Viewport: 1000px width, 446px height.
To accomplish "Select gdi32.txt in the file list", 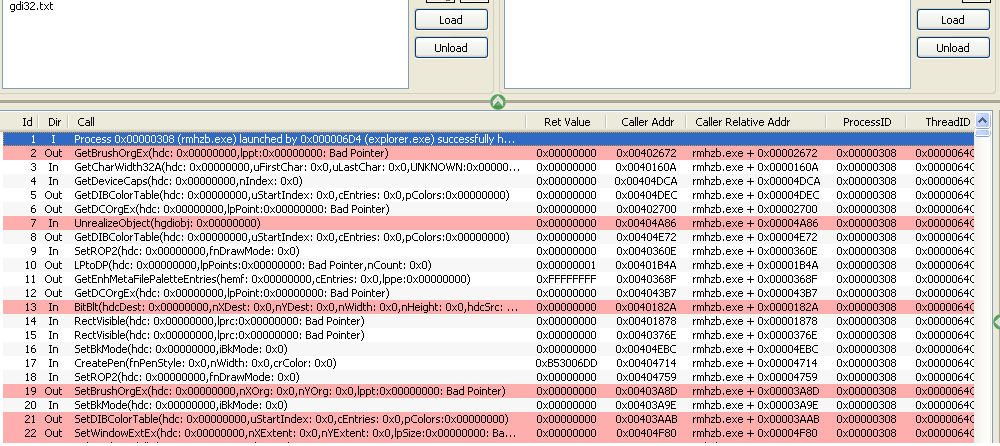I will pyautogui.click(x=31, y=7).
